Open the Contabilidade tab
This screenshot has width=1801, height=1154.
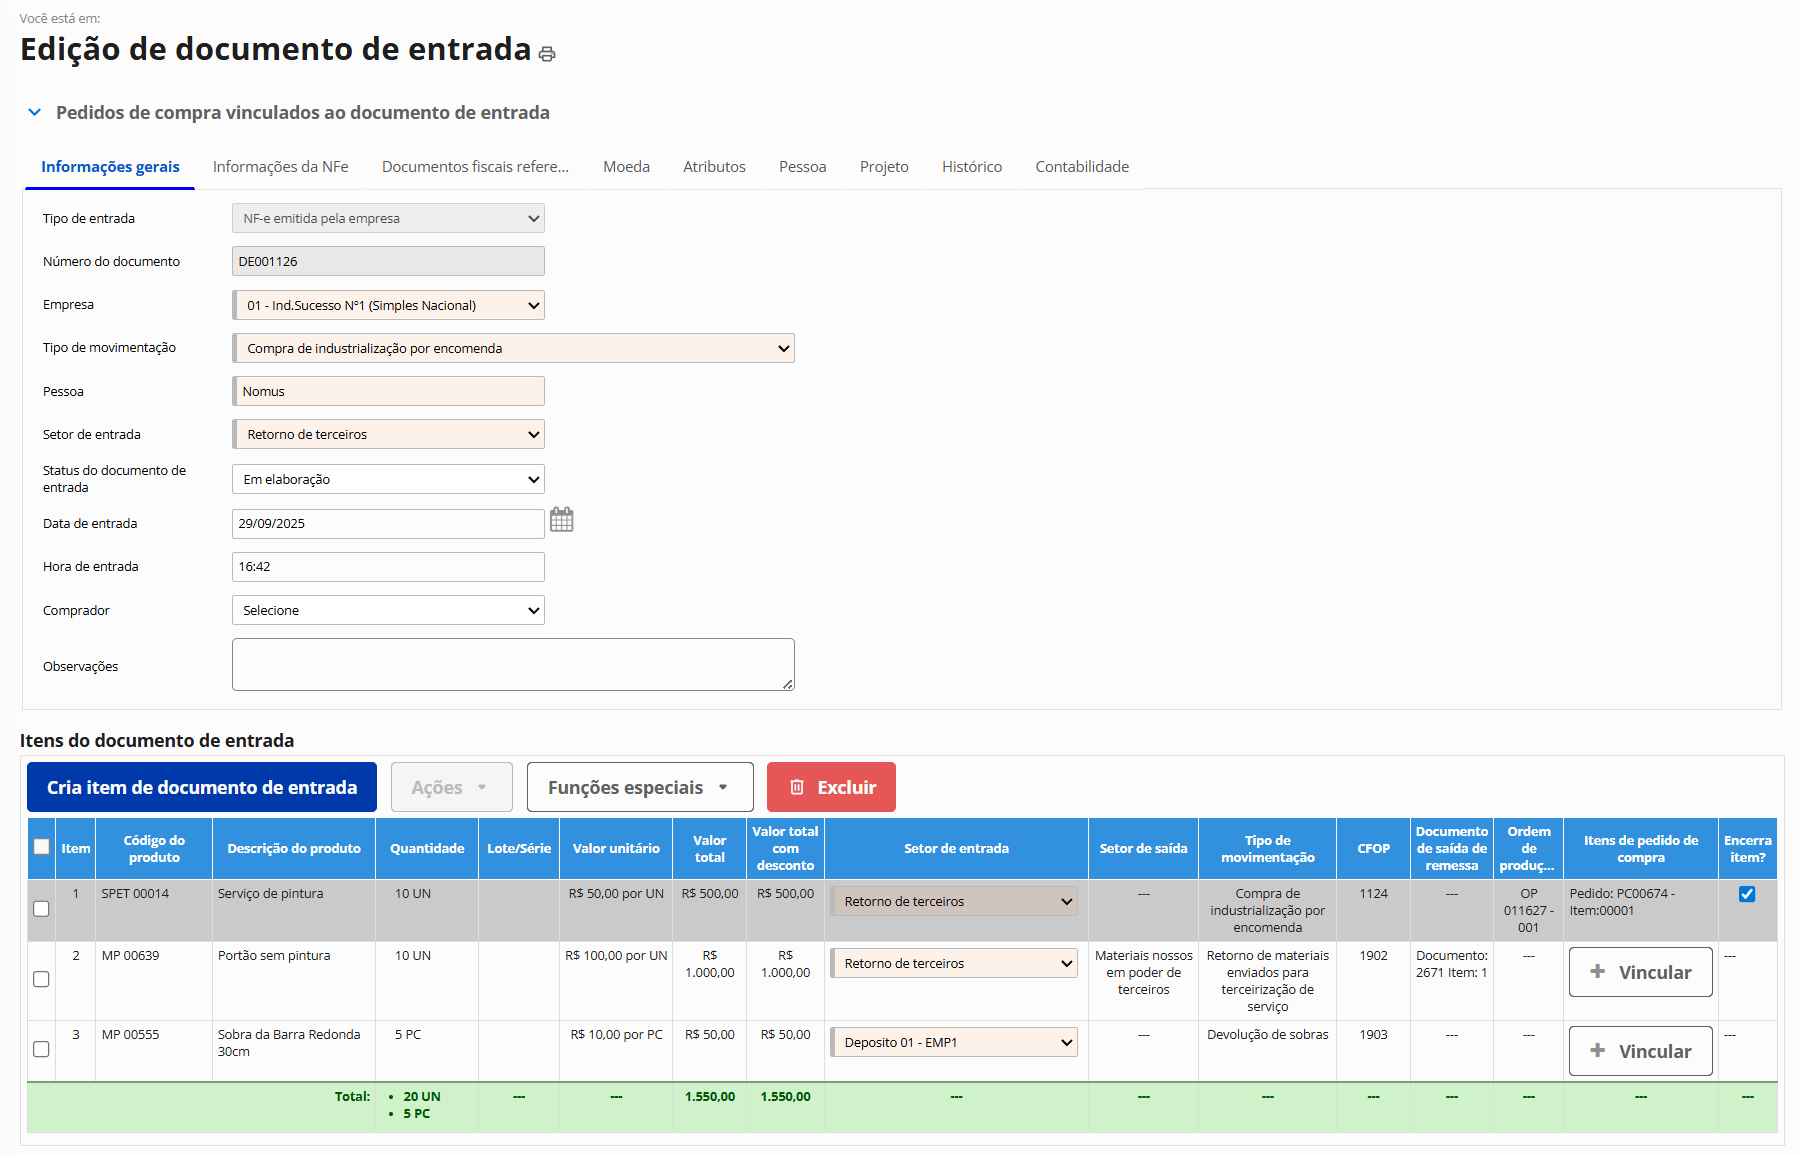pyautogui.click(x=1081, y=167)
